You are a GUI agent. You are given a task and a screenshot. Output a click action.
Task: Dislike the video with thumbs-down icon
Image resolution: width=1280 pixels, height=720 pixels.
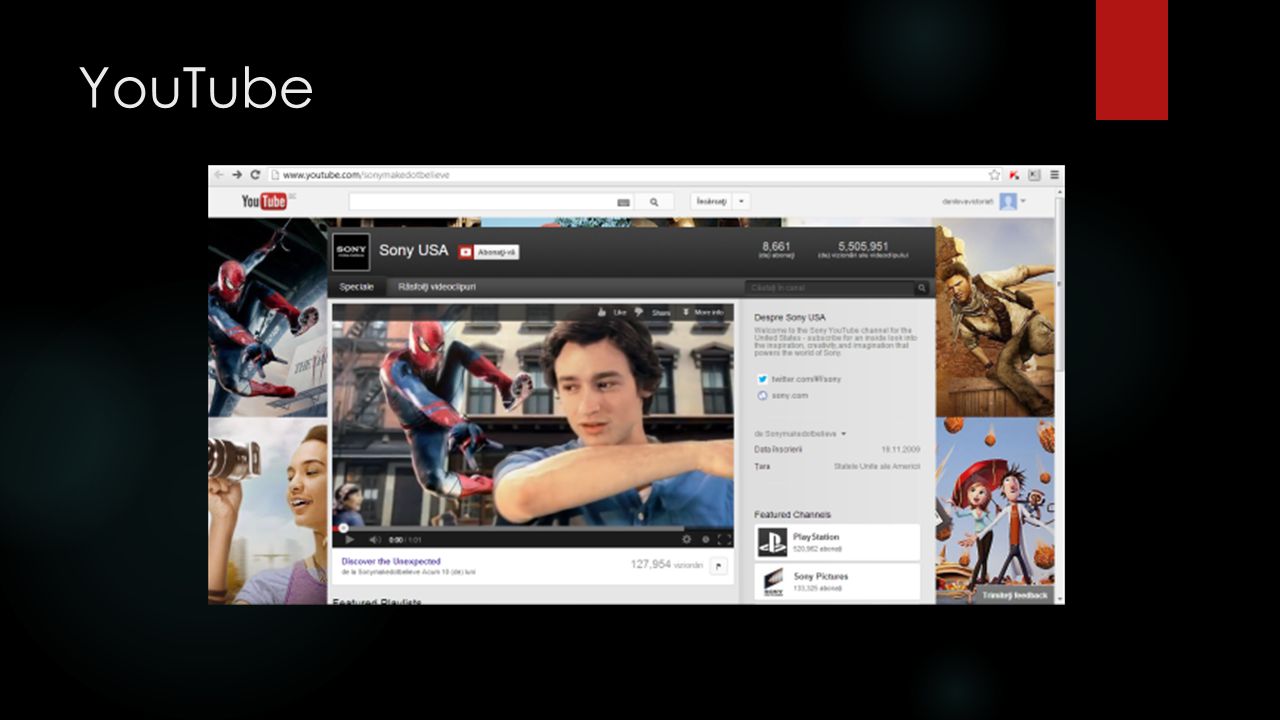(x=638, y=313)
